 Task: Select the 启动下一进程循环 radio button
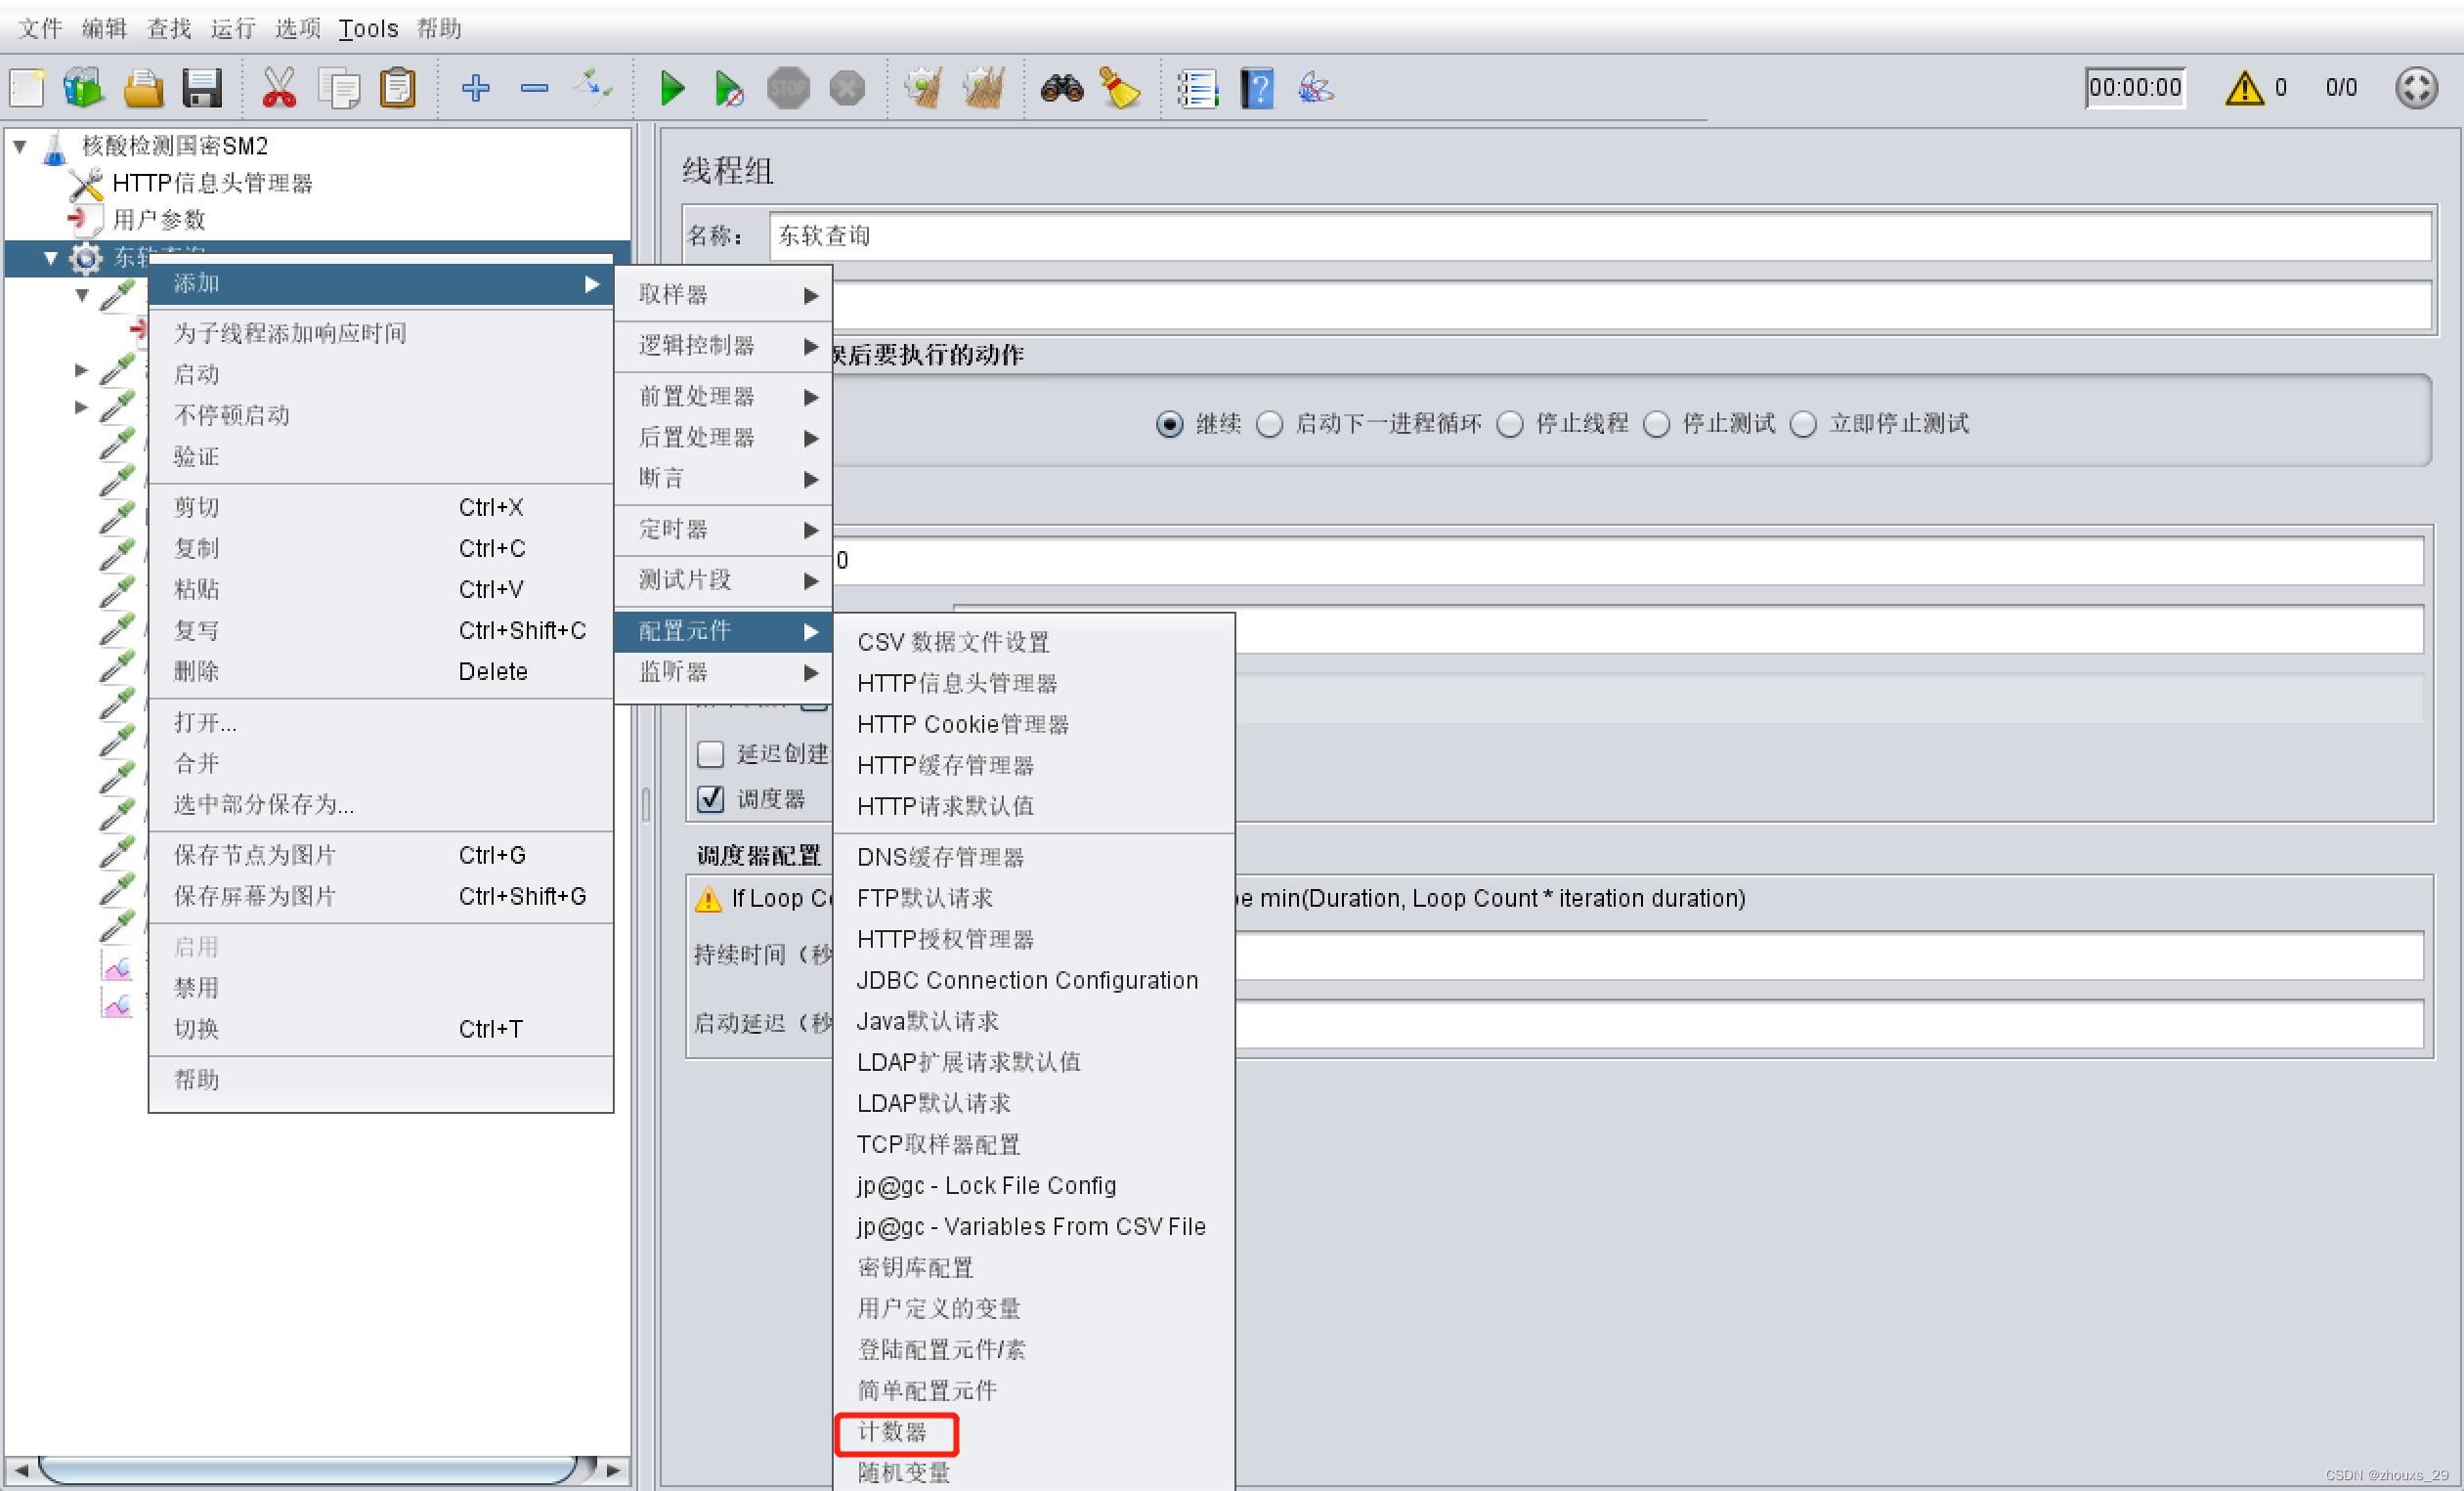pos(1270,424)
